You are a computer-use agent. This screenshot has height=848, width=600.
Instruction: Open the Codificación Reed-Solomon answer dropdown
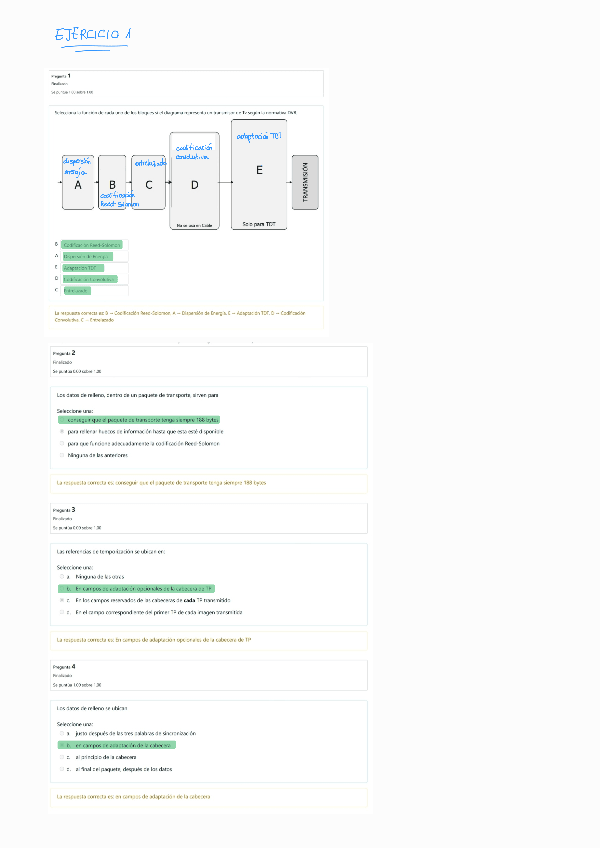pos(91,244)
